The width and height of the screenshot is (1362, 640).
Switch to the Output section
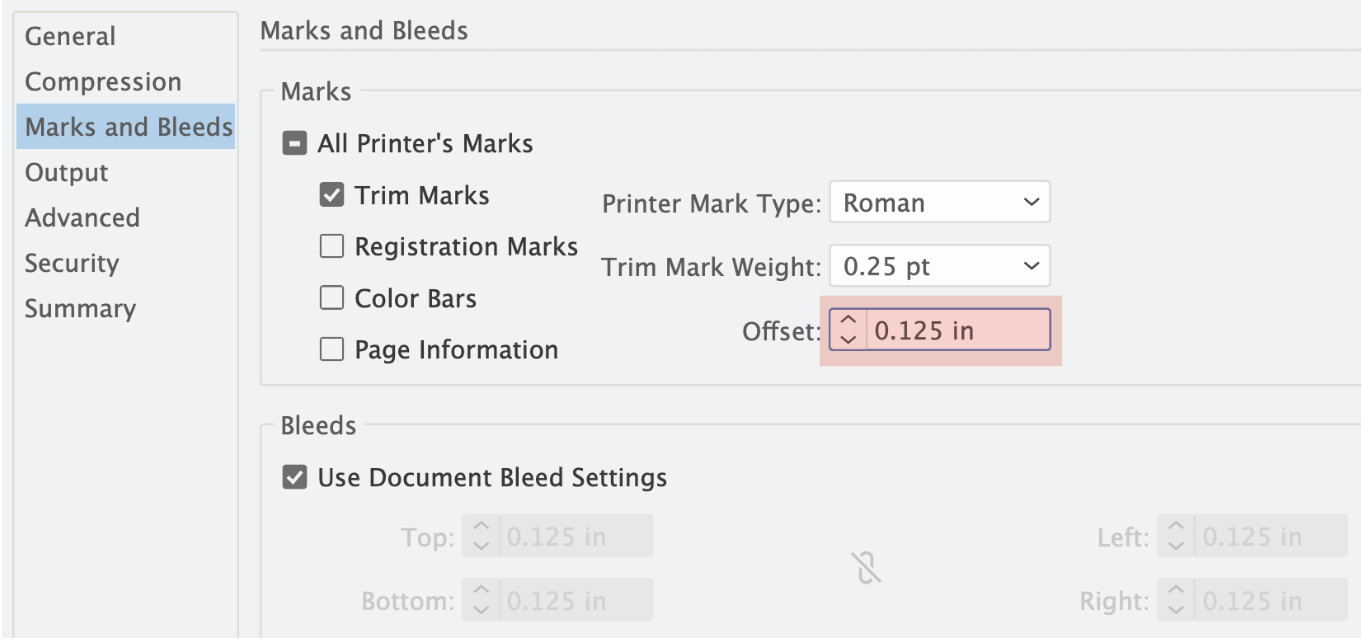pyautogui.click(x=66, y=173)
